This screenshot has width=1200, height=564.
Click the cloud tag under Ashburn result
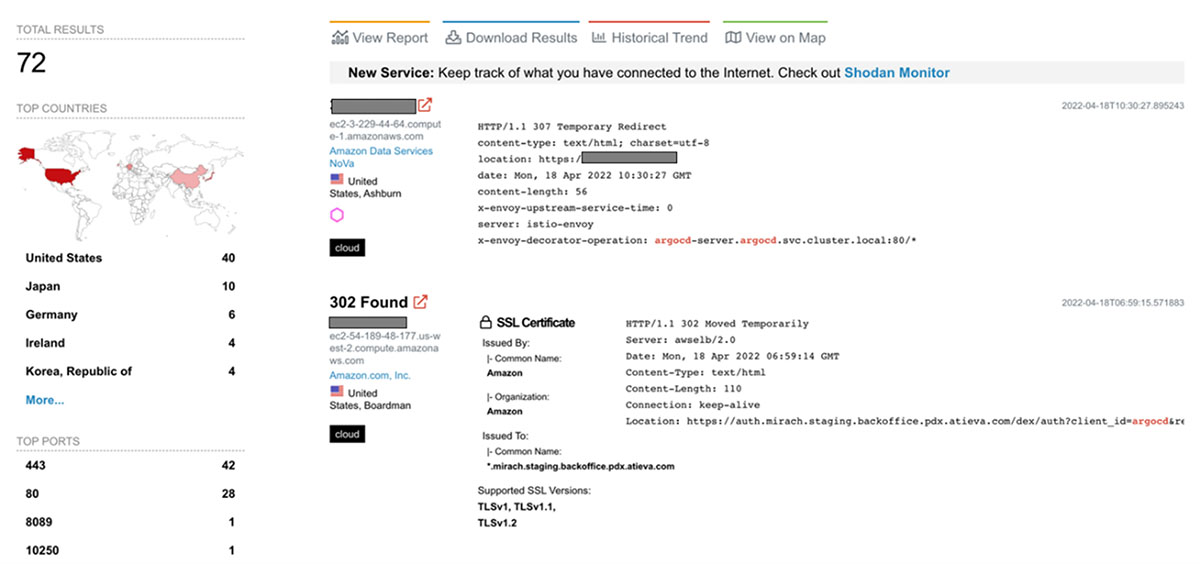point(347,247)
